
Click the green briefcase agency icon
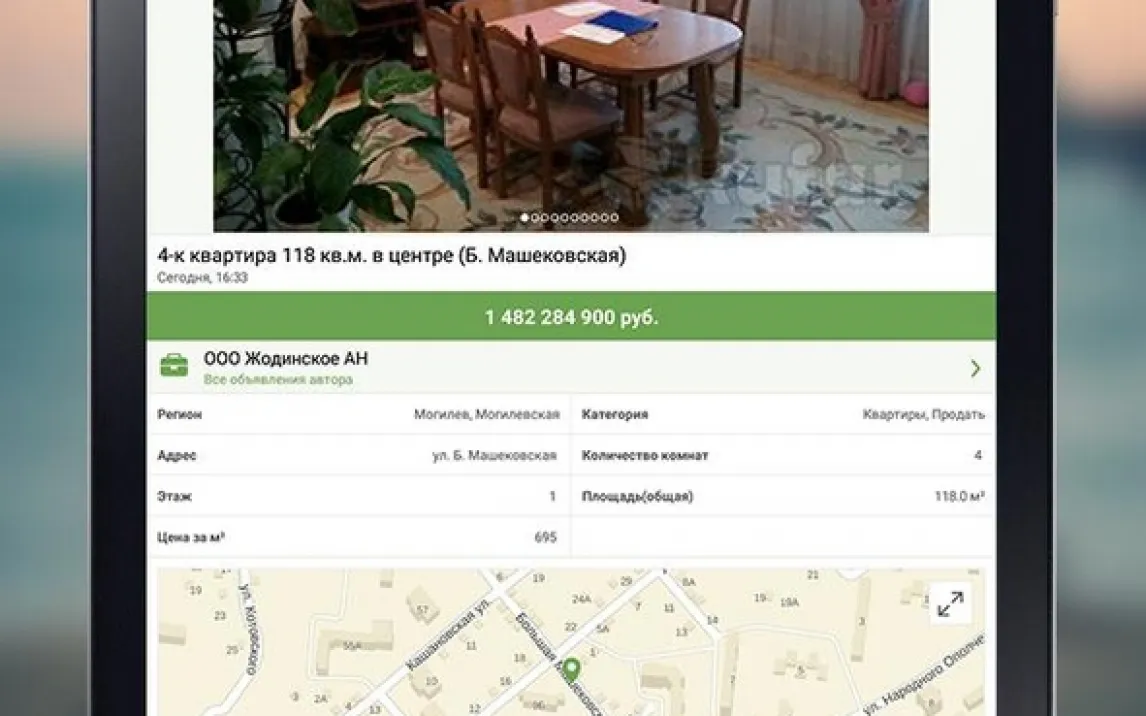pos(174,365)
